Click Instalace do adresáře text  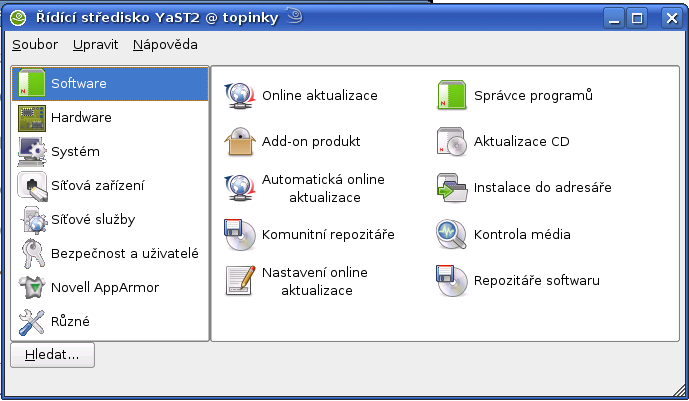542,188
